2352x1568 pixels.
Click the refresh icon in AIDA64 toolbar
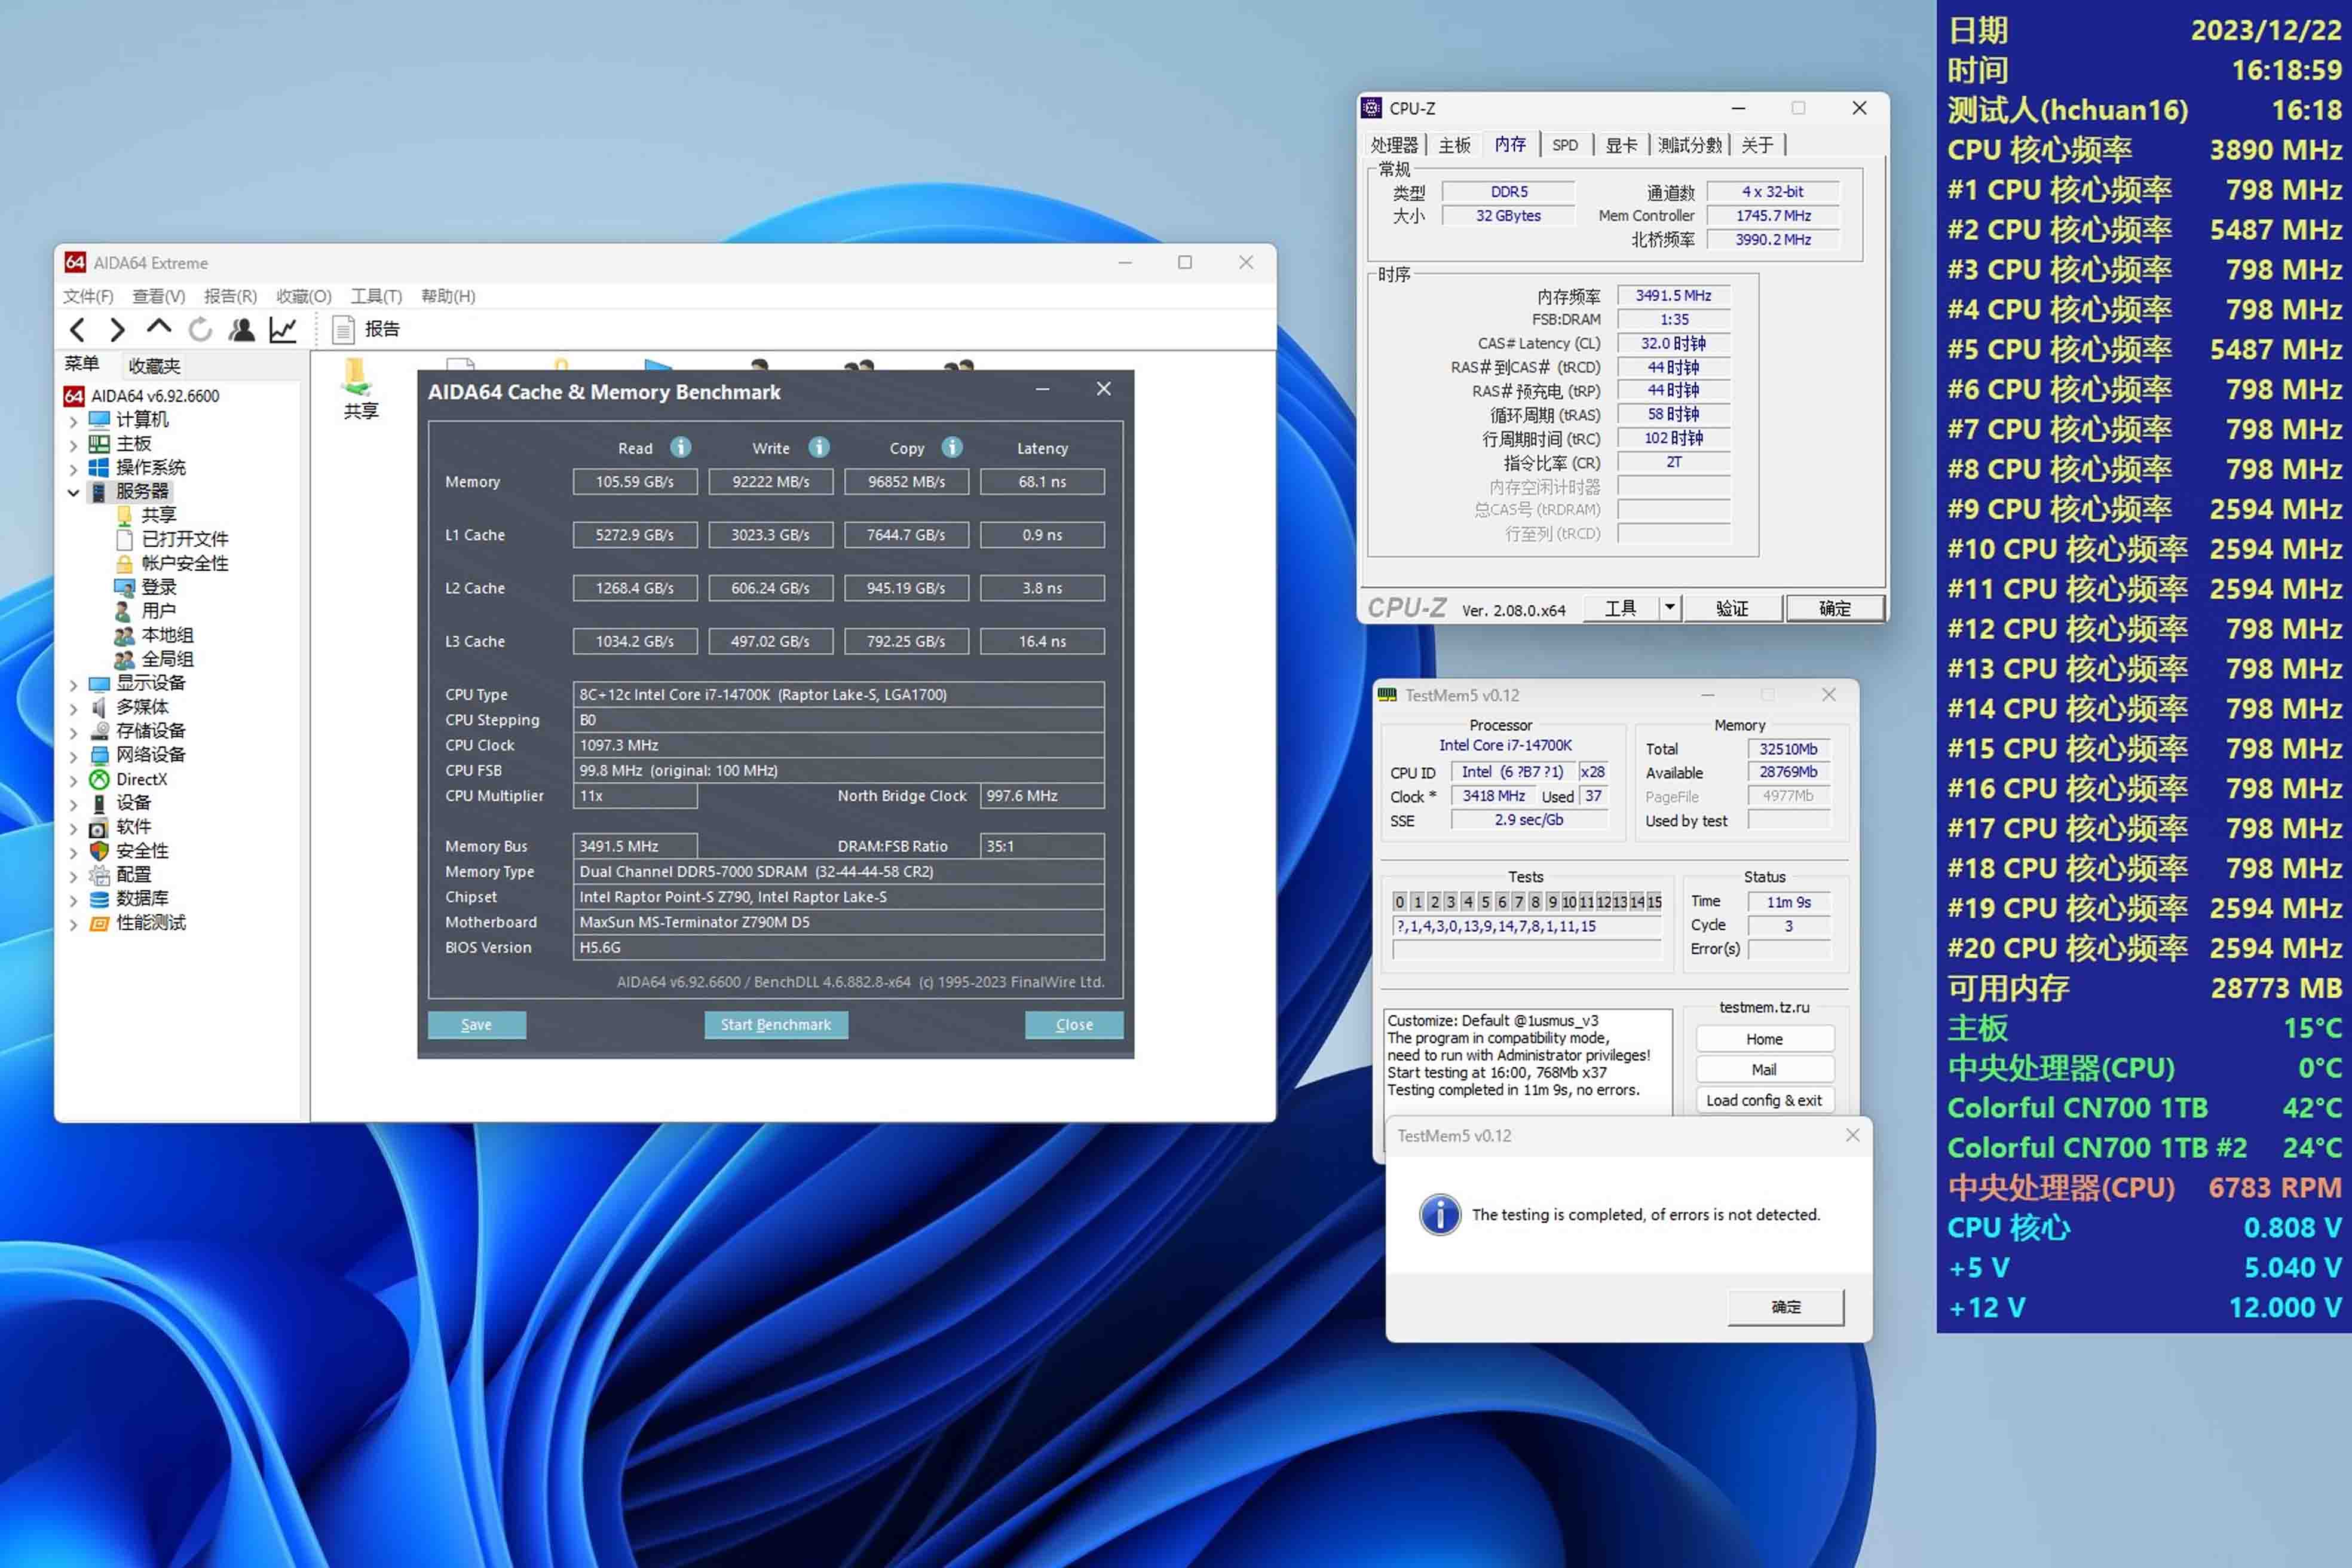(x=200, y=329)
